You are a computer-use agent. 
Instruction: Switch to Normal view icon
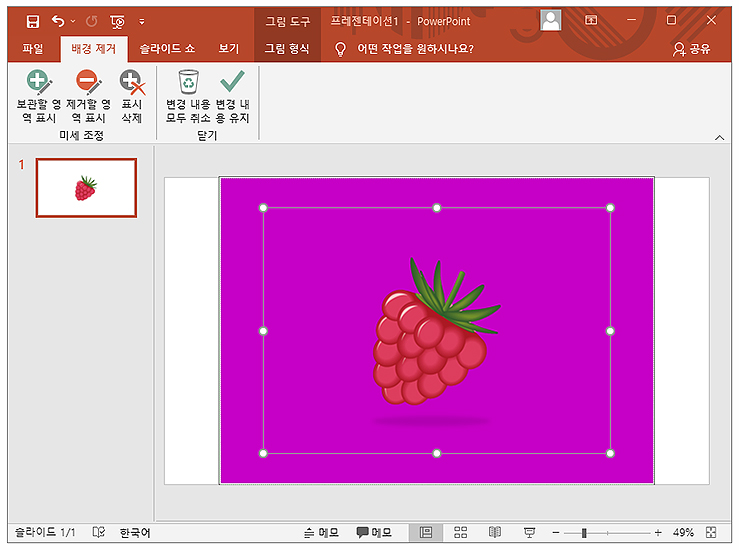pos(426,533)
